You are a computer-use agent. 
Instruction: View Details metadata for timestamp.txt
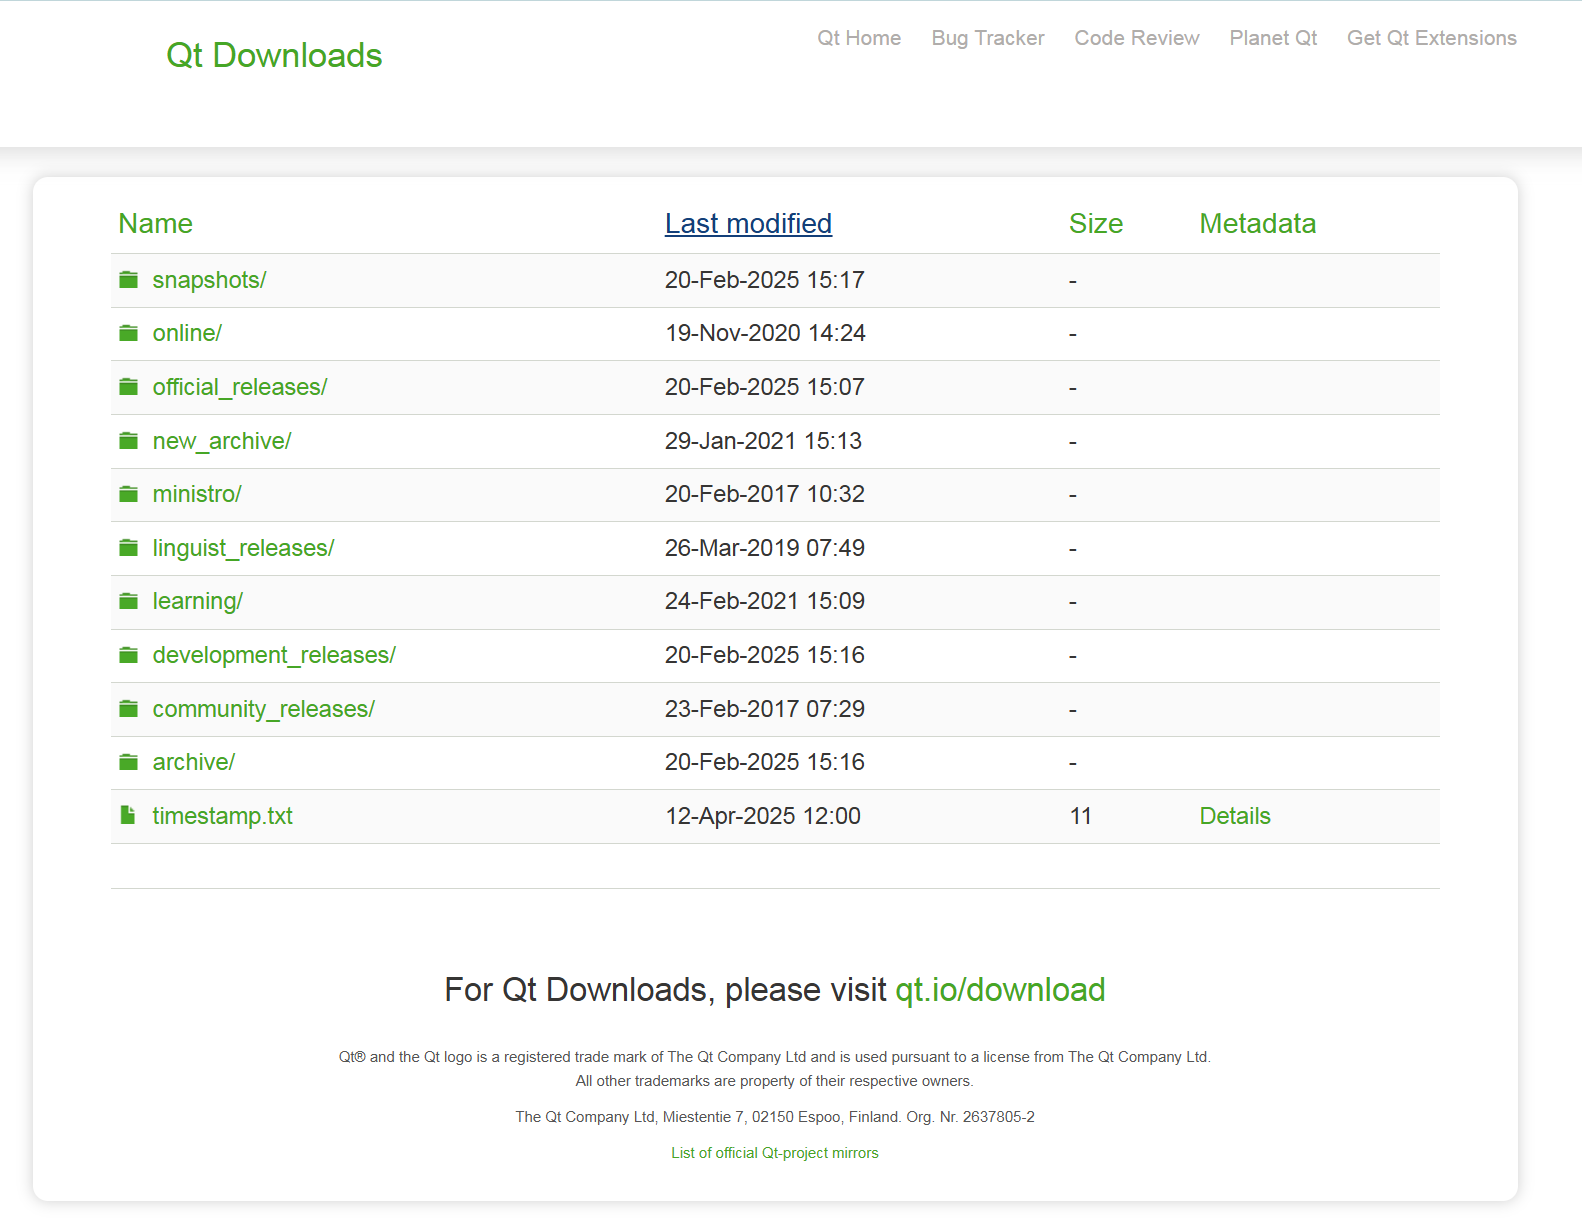point(1235,816)
